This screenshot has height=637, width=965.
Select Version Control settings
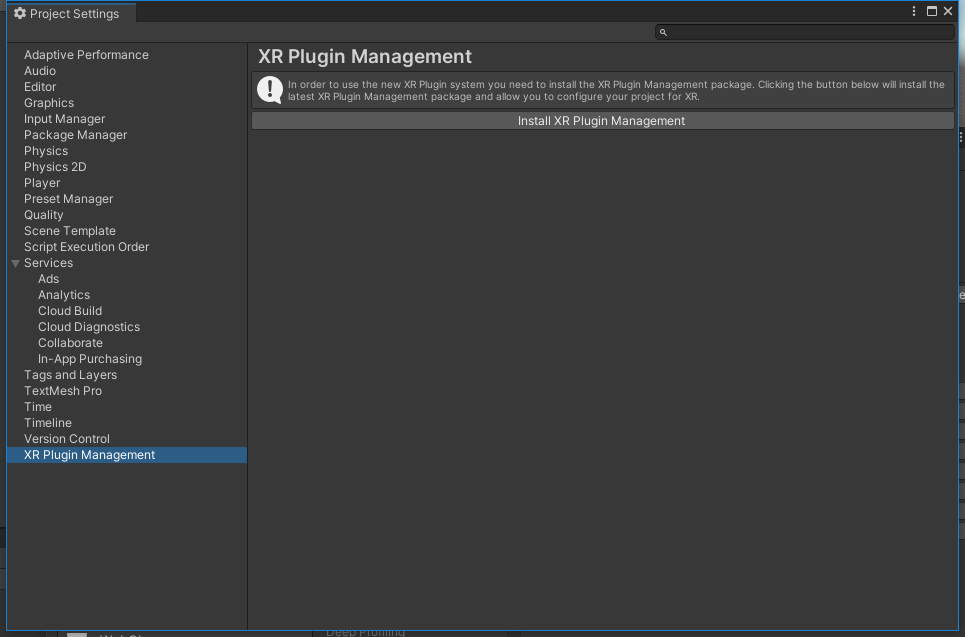(67, 439)
